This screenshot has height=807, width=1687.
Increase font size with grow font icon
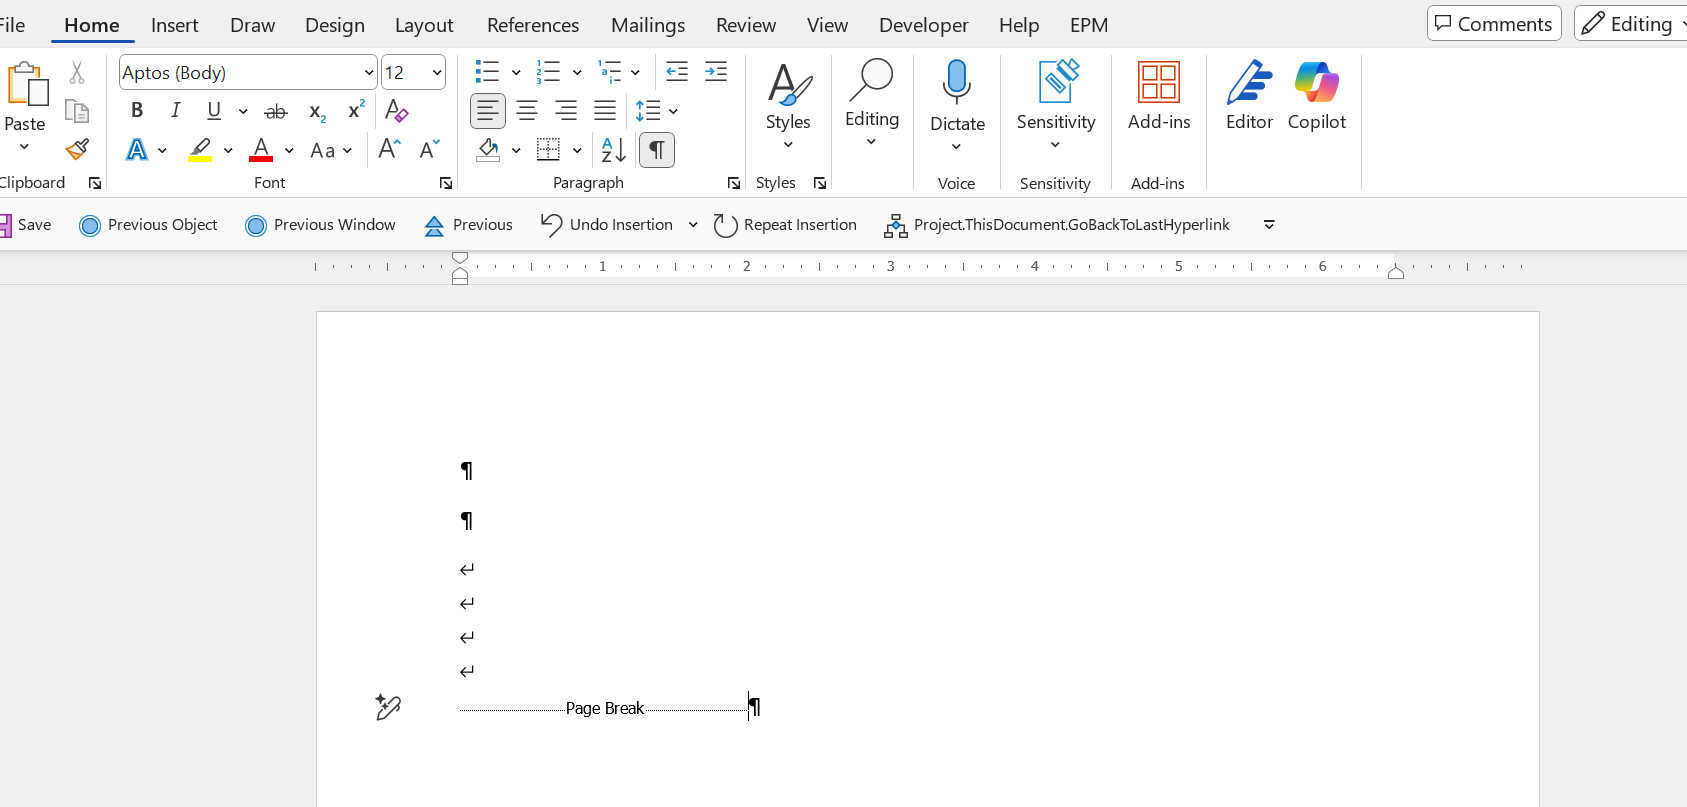click(x=390, y=150)
